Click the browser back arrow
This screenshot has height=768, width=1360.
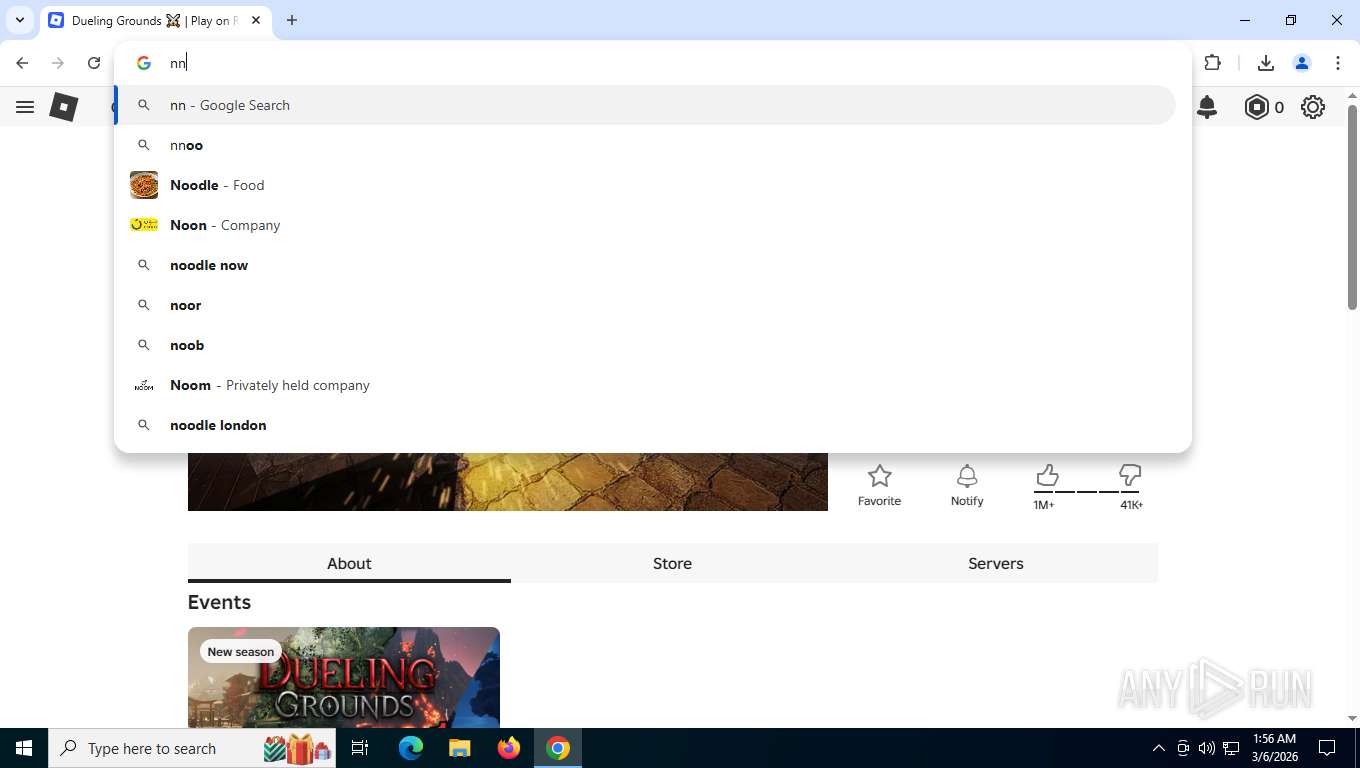point(22,63)
